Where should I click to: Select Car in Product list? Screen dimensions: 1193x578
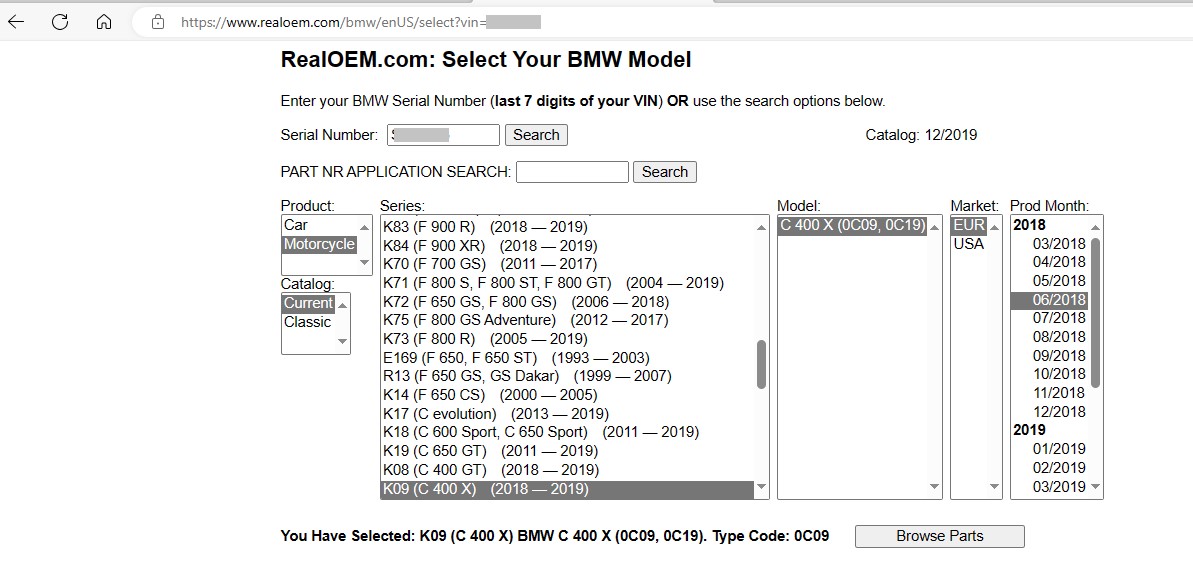[296, 225]
